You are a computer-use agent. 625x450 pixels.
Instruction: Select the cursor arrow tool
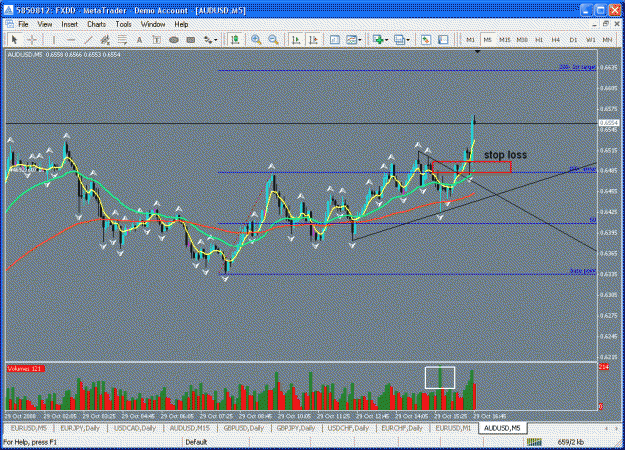point(15,39)
